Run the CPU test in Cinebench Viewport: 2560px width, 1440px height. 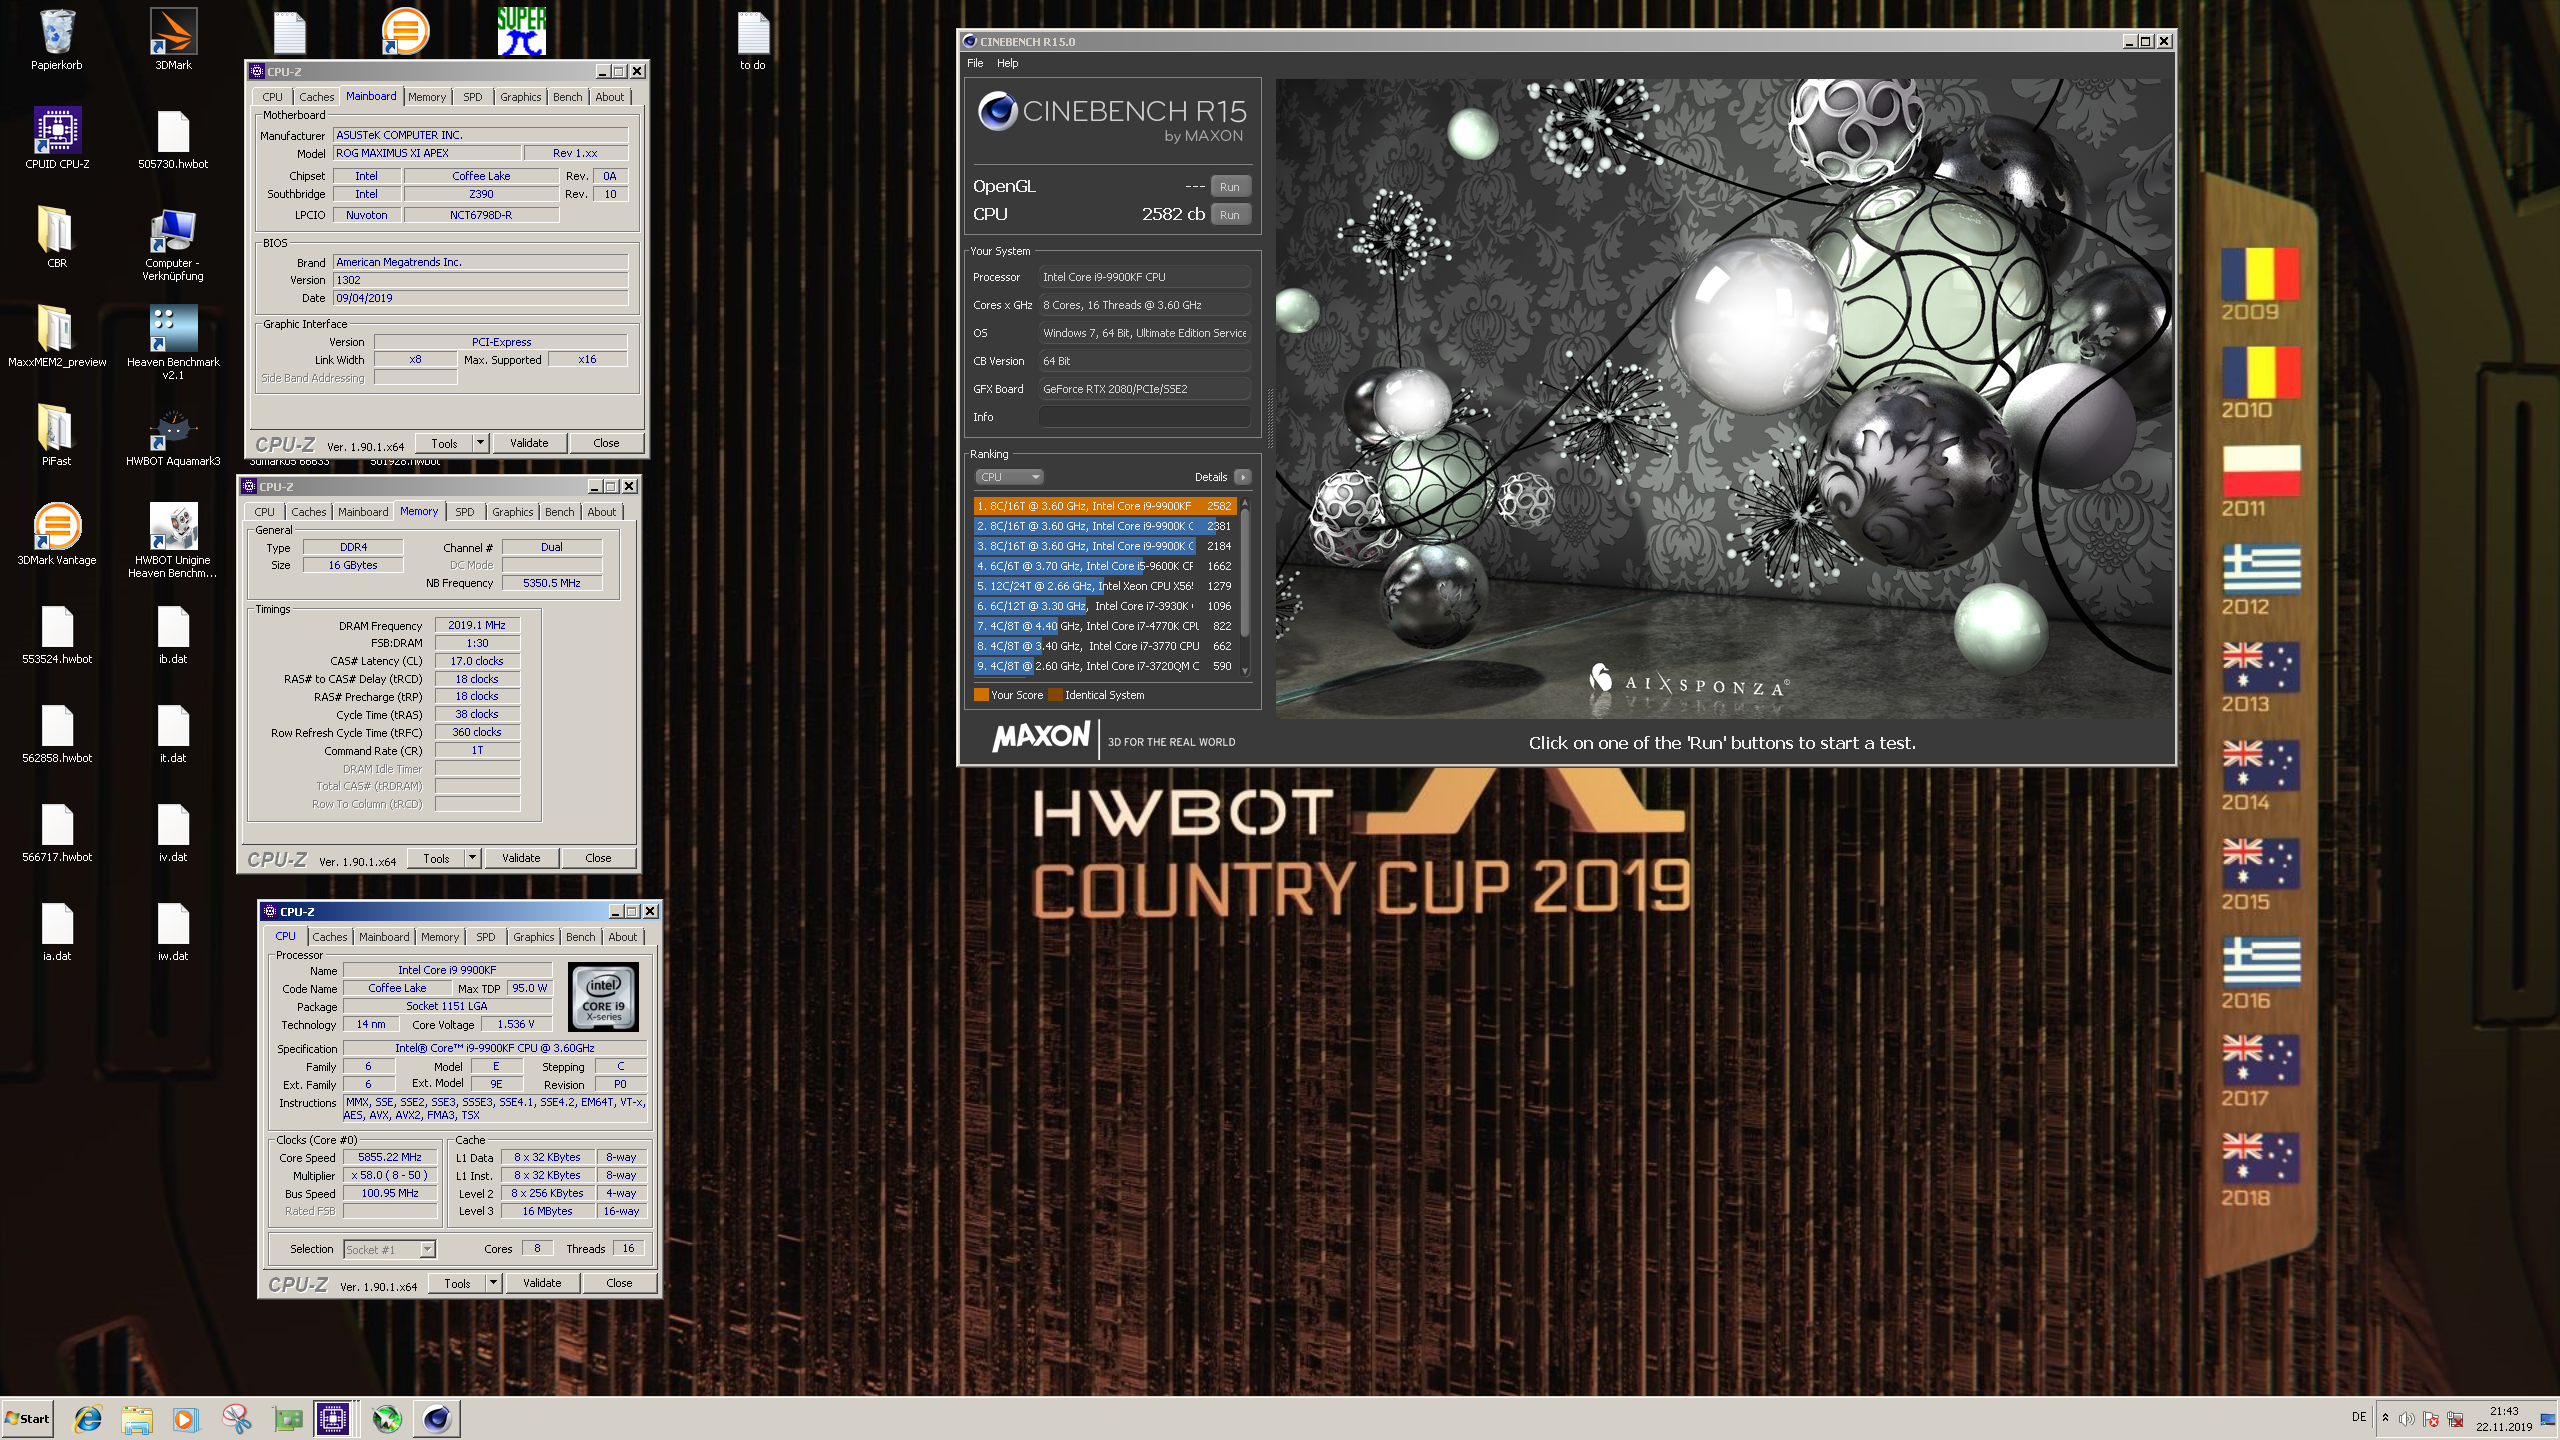pyautogui.click(x=1229, y=215)
